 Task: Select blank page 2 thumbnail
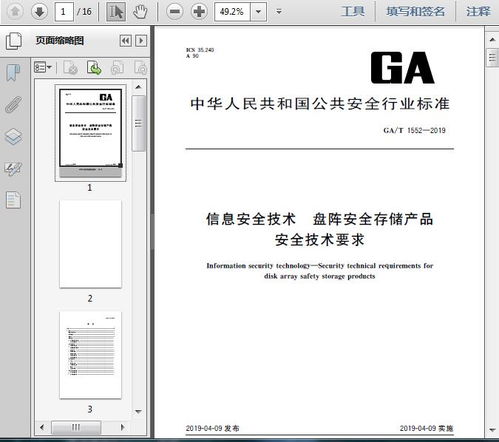coord(90,244)
